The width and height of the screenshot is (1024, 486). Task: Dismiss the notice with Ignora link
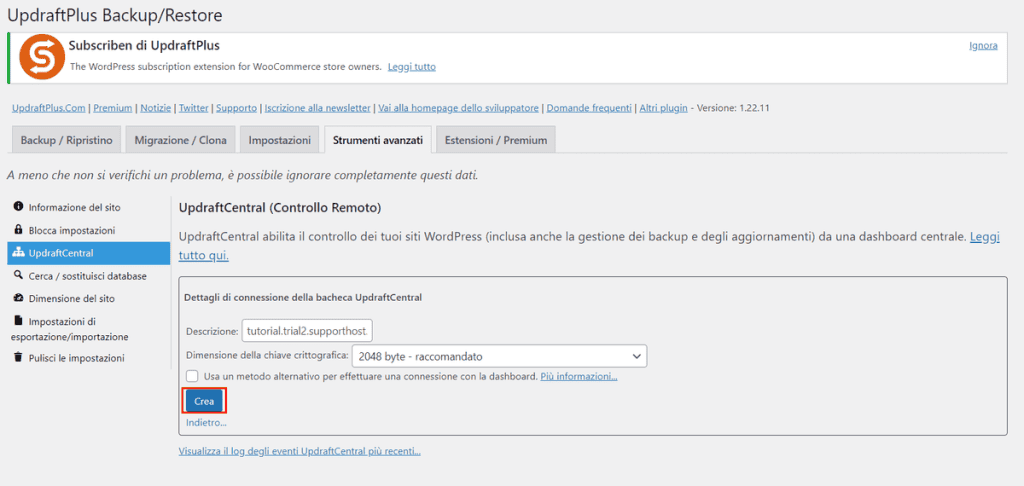(983, 46)
